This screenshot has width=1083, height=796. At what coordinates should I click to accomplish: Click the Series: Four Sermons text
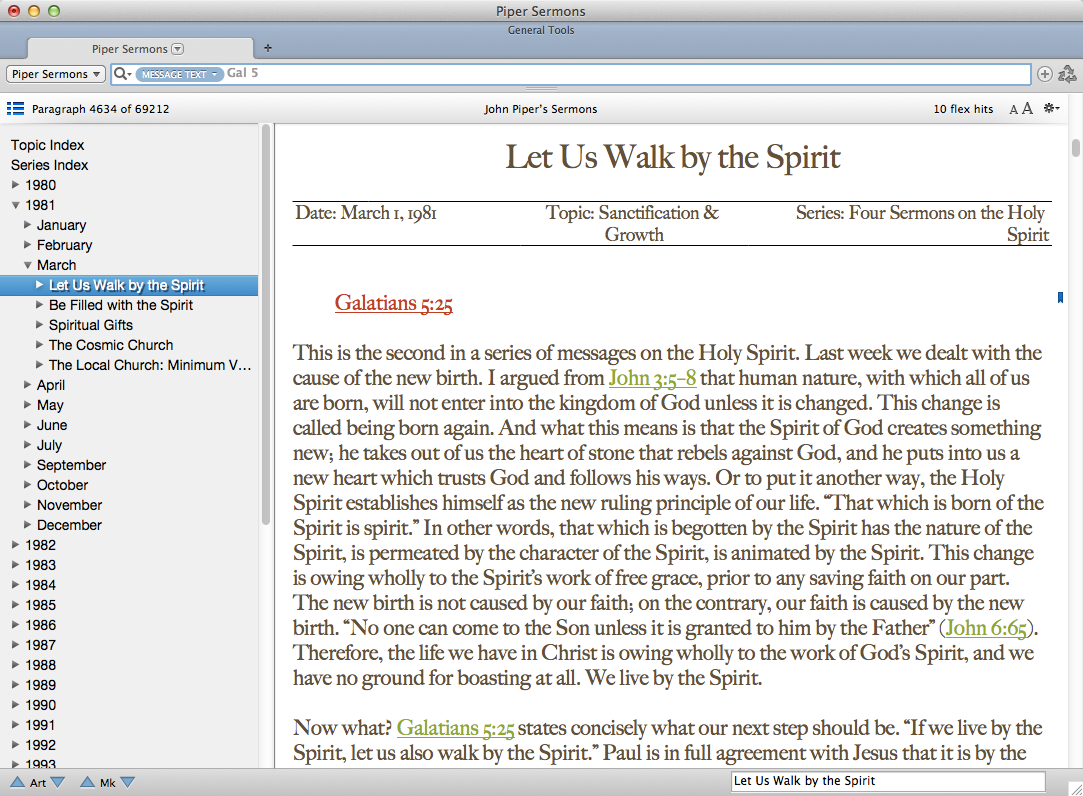tap(922, 223)
